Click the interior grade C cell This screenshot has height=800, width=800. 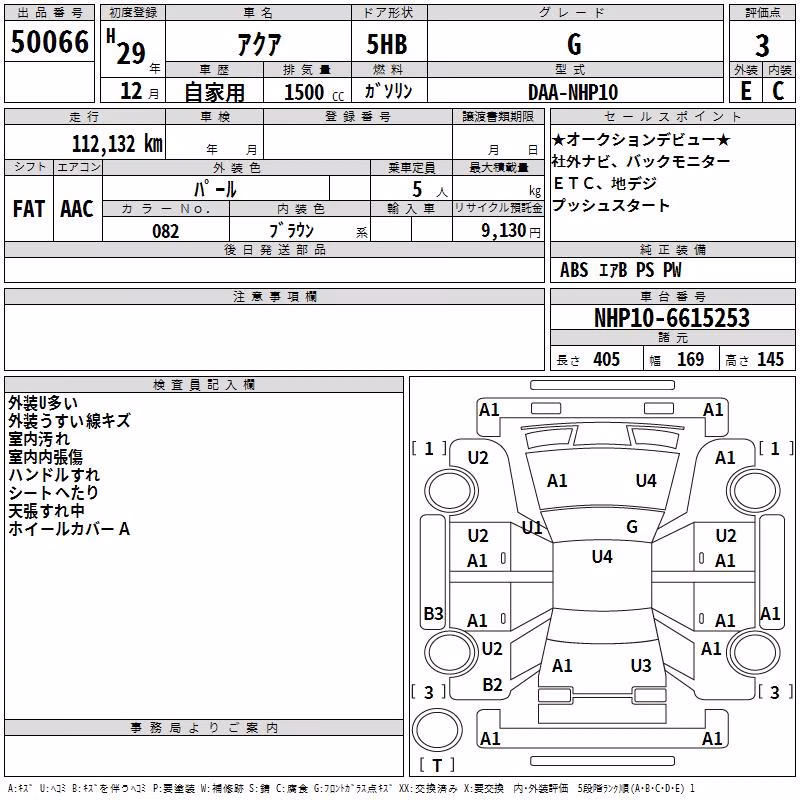(779, 91)
